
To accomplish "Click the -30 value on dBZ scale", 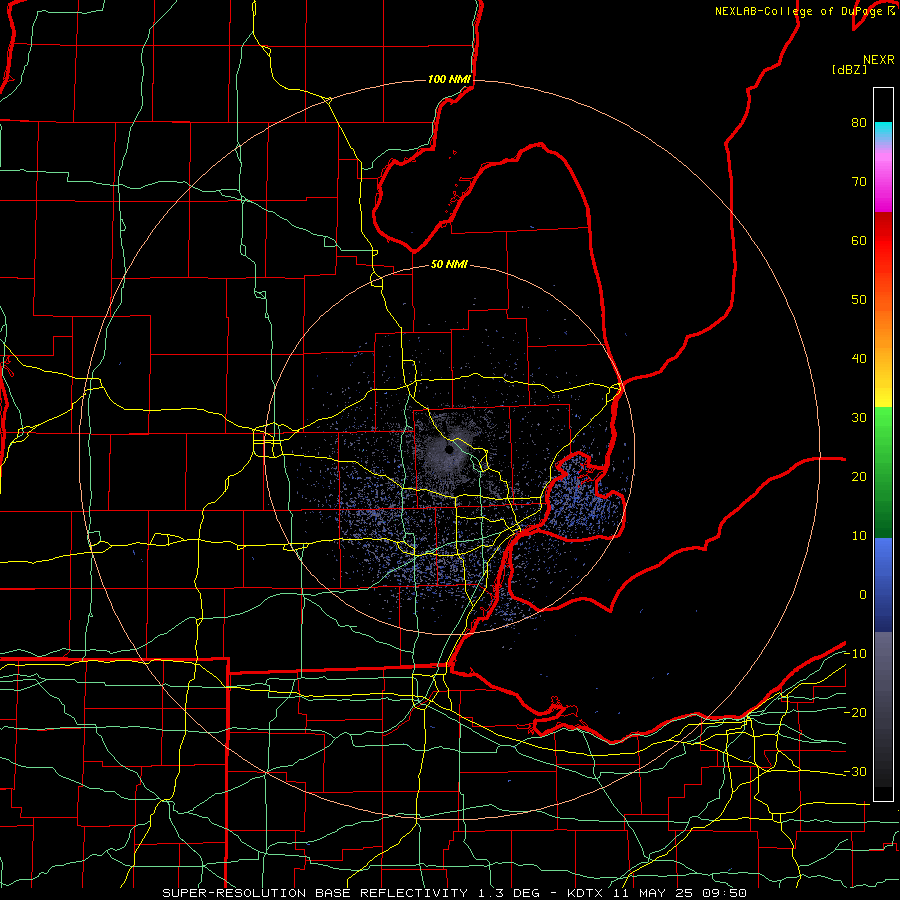I will coord(855,771).
